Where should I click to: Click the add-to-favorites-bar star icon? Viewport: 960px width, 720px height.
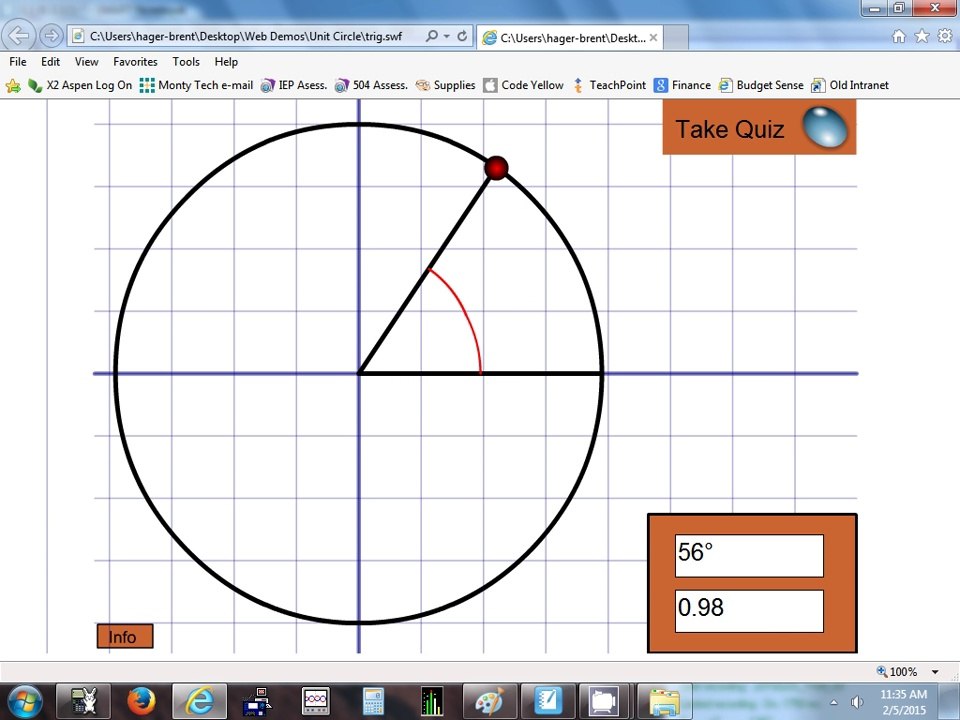click(13, 86)
